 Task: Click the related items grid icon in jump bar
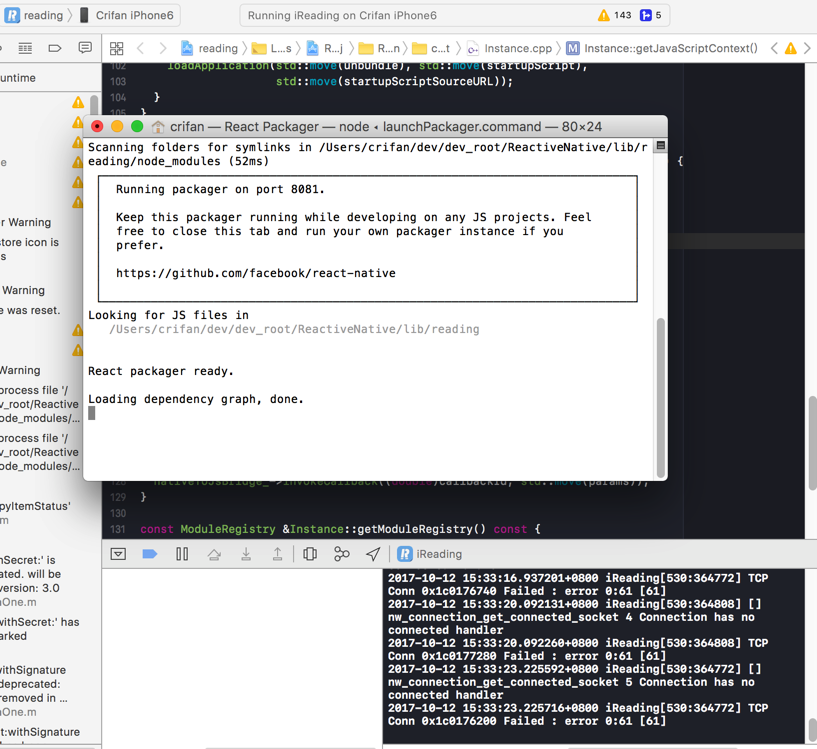pos(117,48)
